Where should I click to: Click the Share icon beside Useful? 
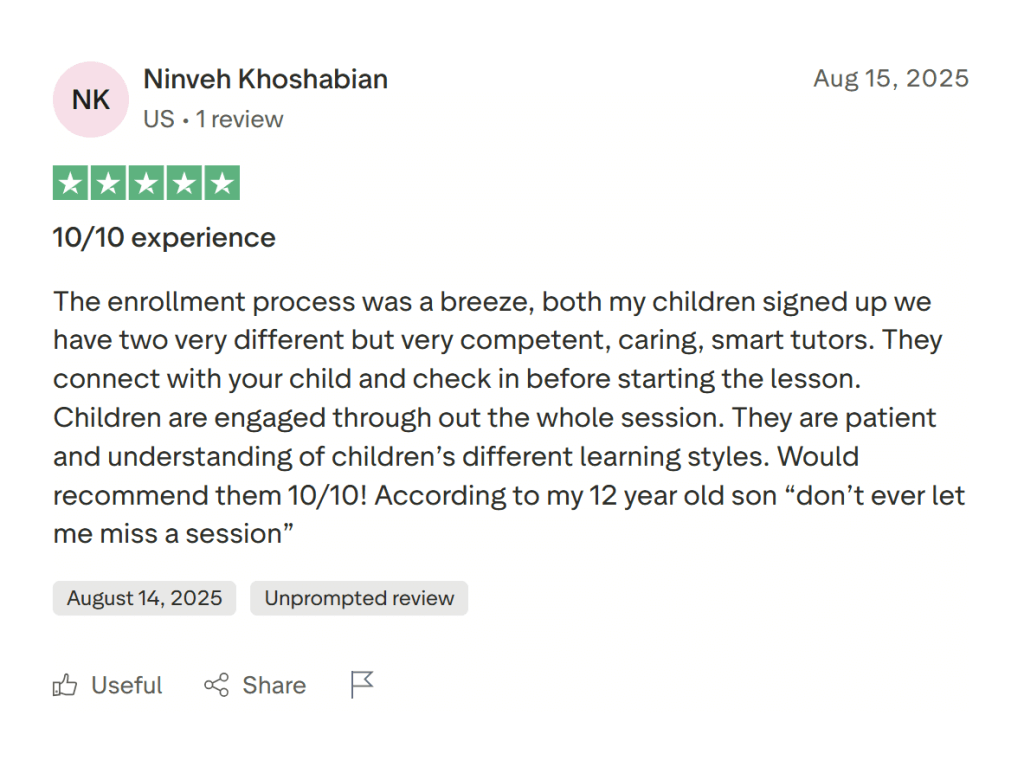coord(216,685)
